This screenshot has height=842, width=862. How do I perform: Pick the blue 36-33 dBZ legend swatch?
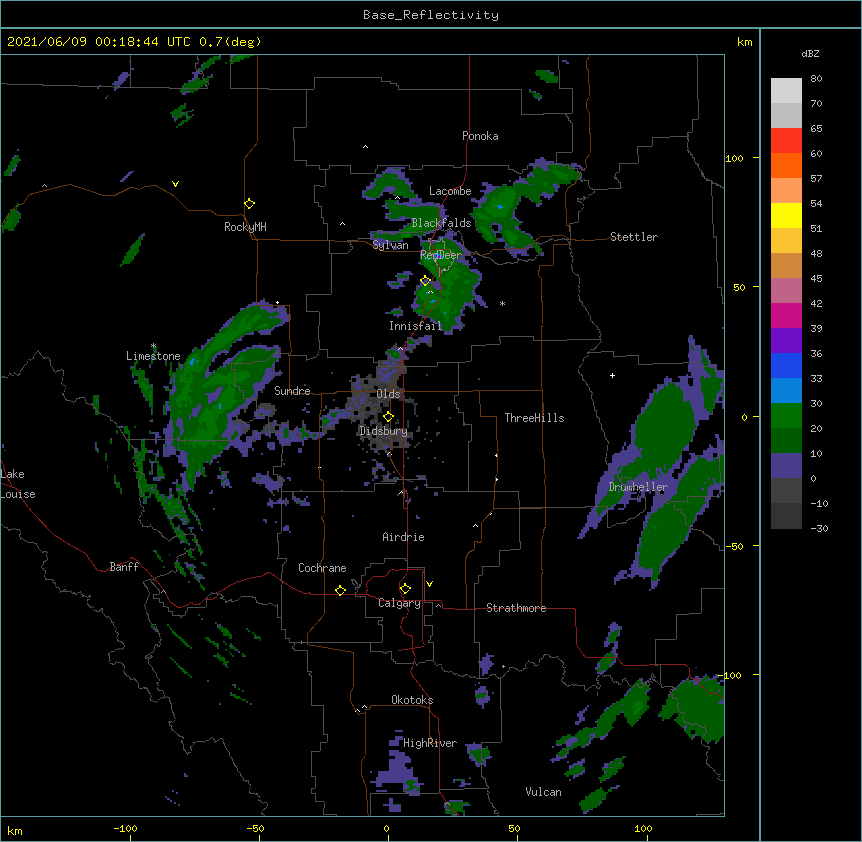click(x=786, y=366)
